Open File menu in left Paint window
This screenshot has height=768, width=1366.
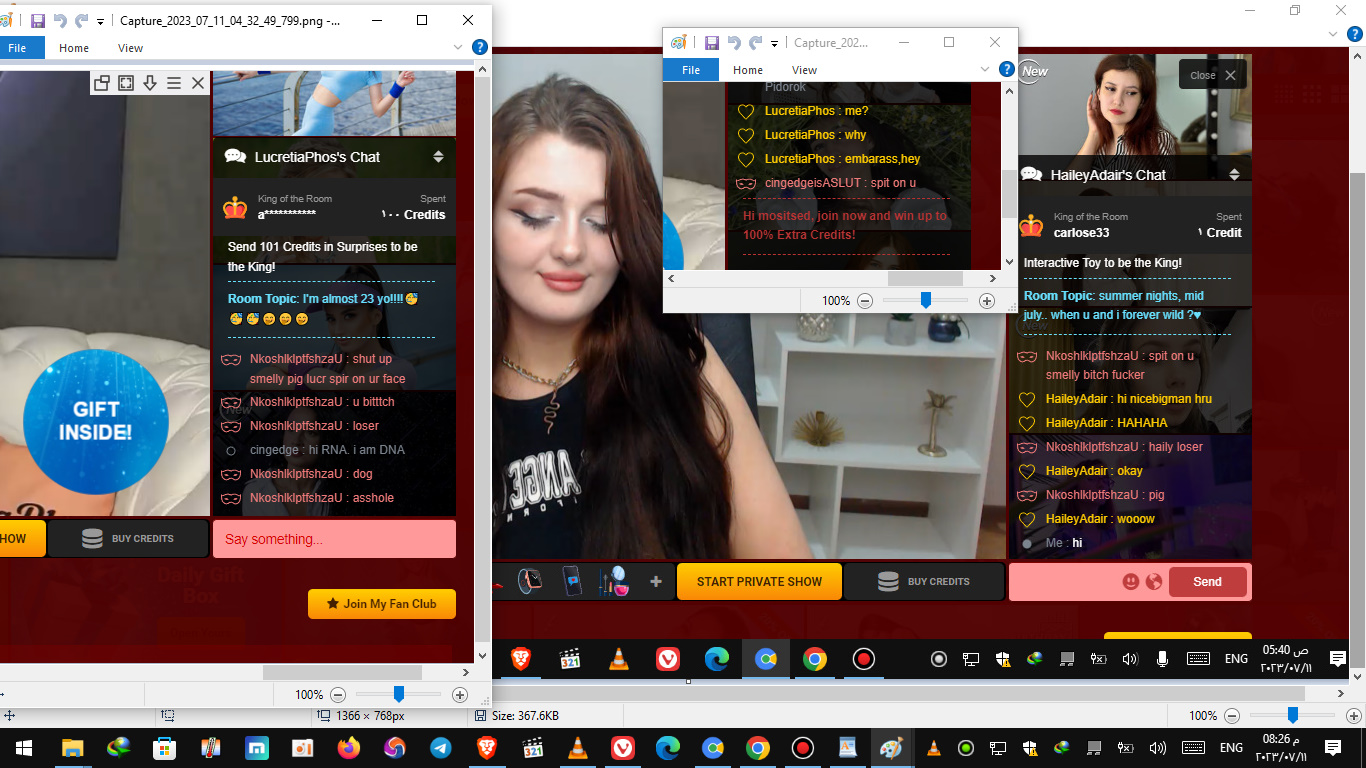(x=18, y=48)
